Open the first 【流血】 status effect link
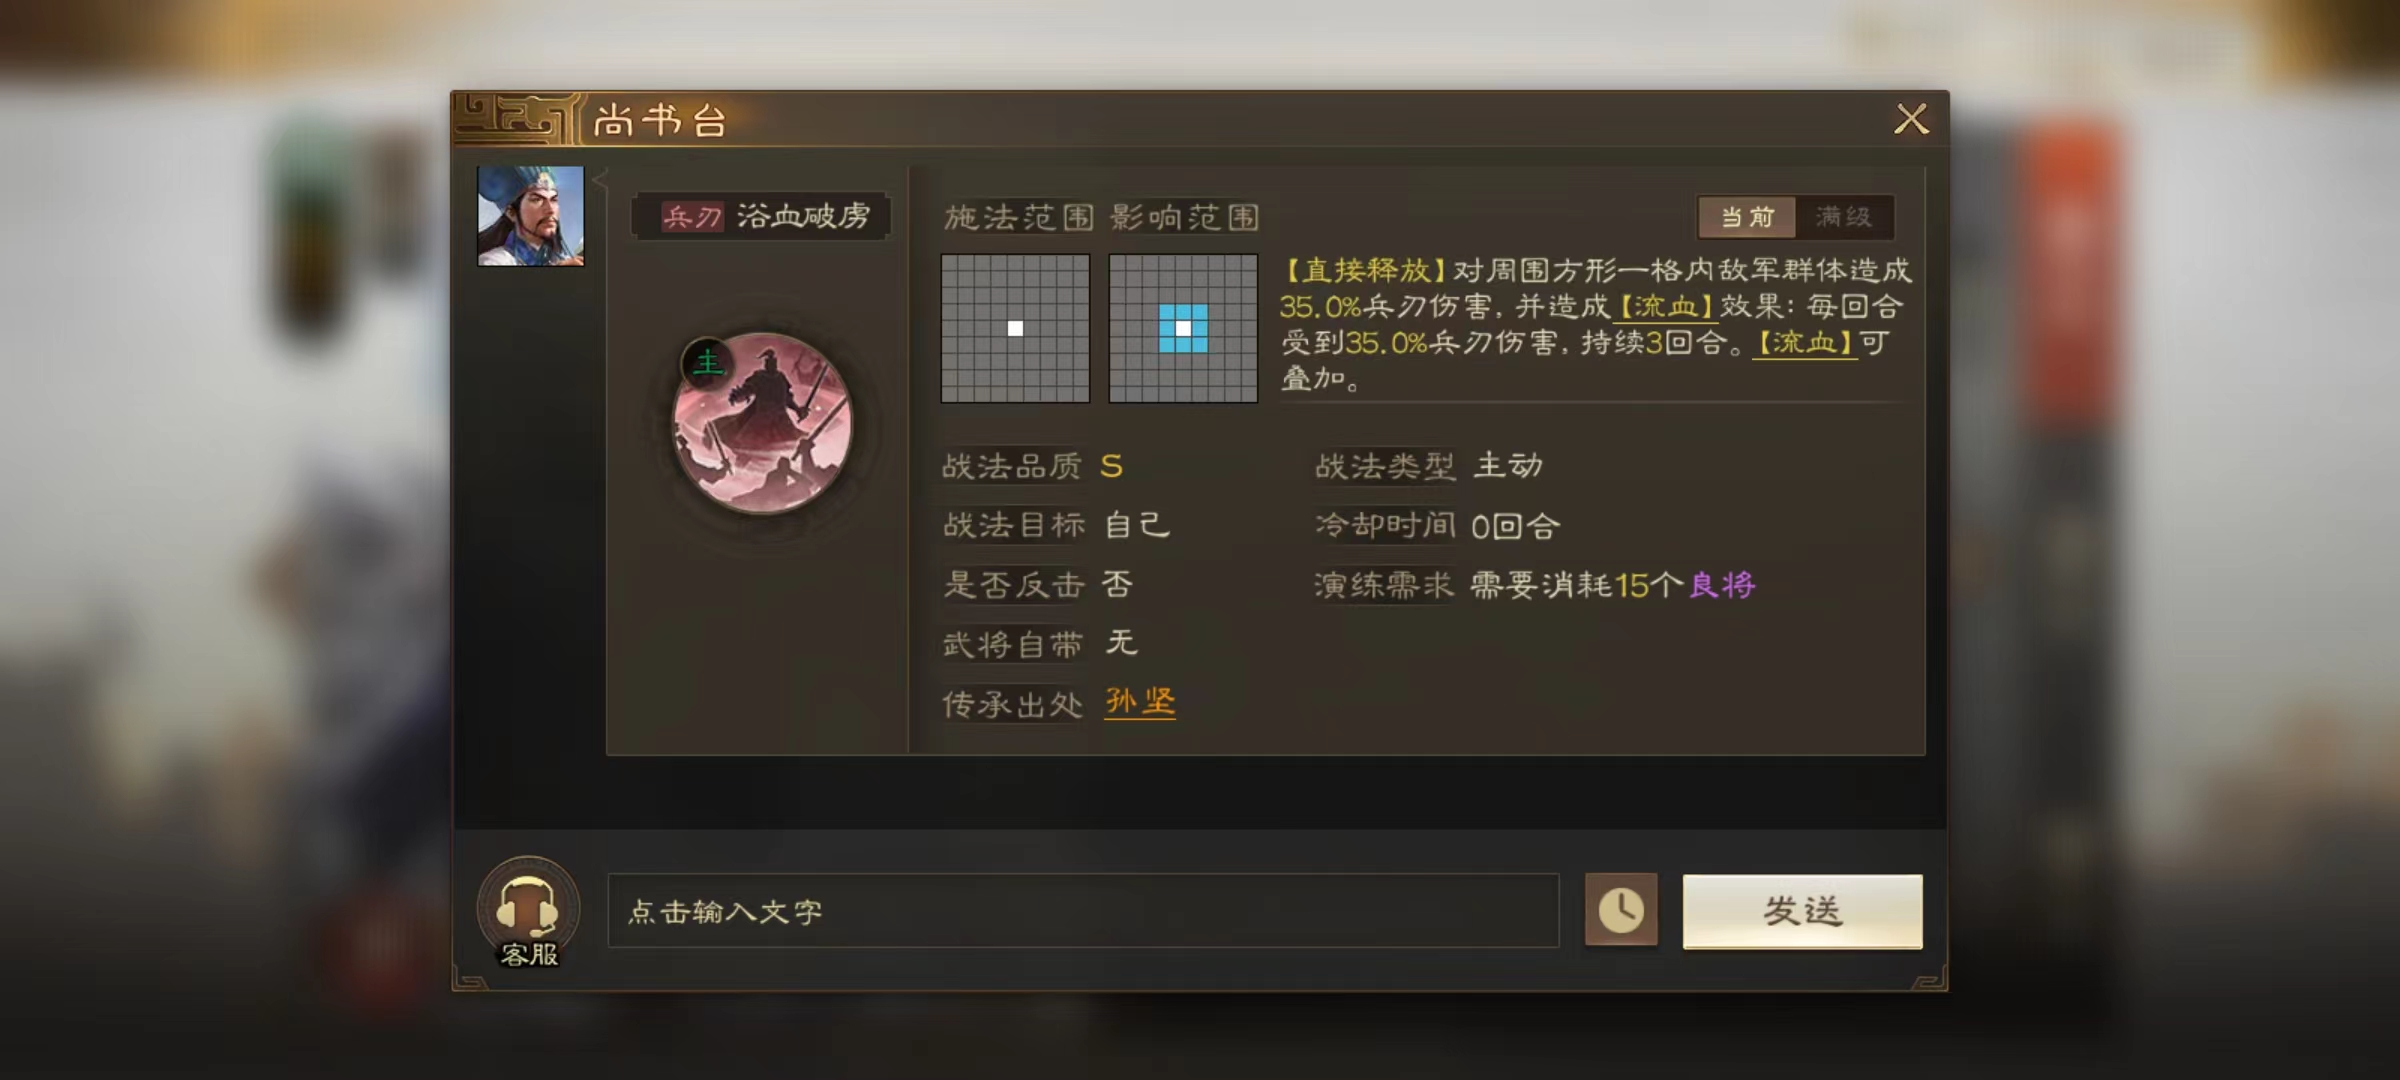Viewport: 2400px width, 1080px height. click(x=1665, y=307)
